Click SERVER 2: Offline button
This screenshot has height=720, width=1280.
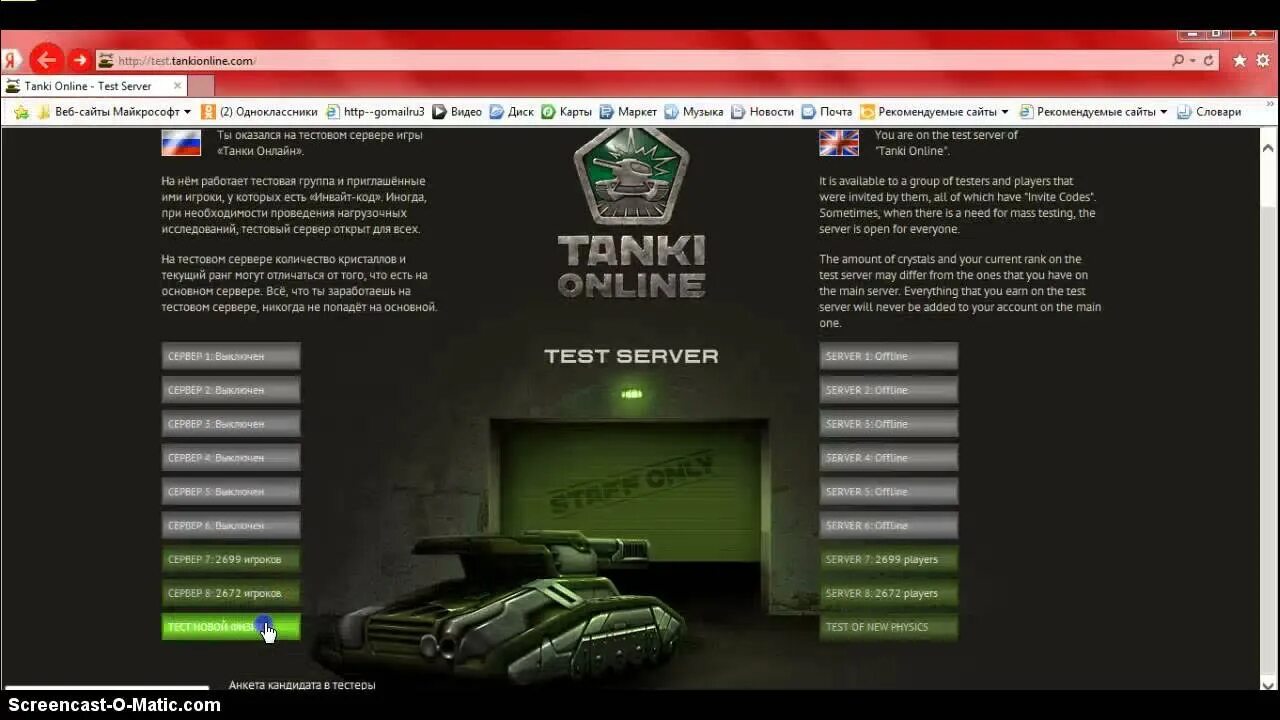[889, 390]
